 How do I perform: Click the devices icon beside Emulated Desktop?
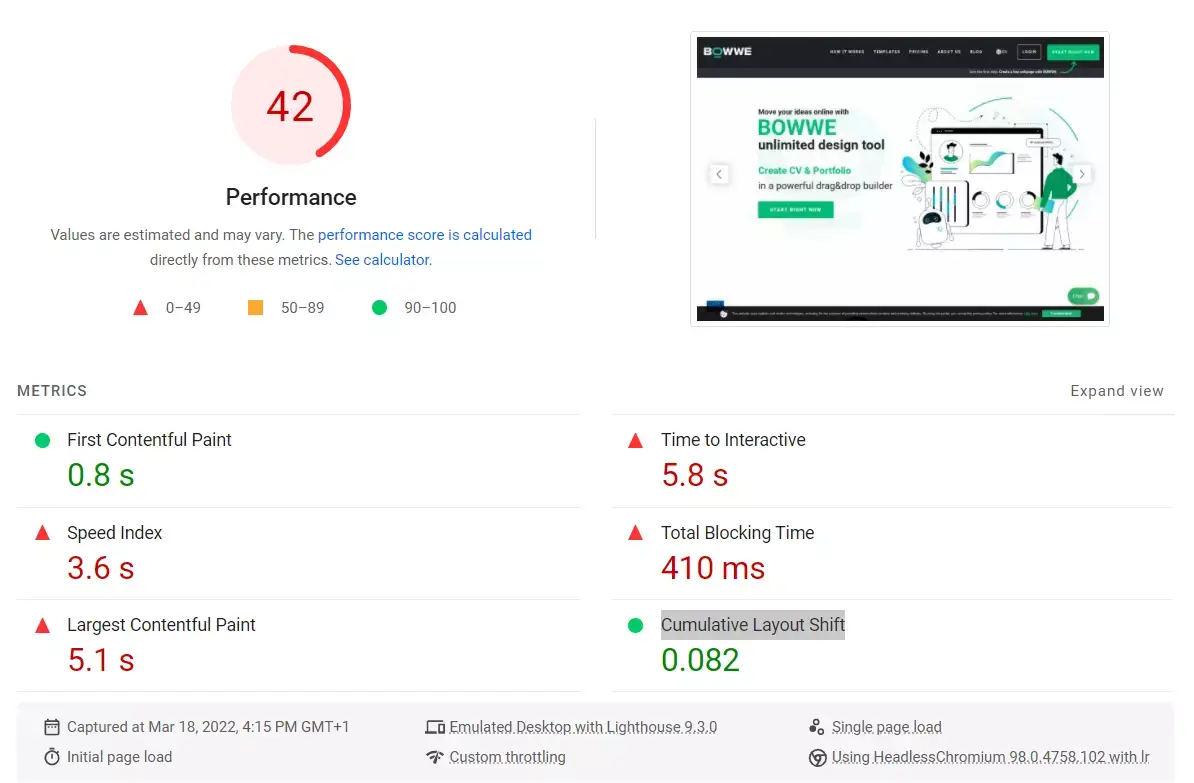pos(435,727)
